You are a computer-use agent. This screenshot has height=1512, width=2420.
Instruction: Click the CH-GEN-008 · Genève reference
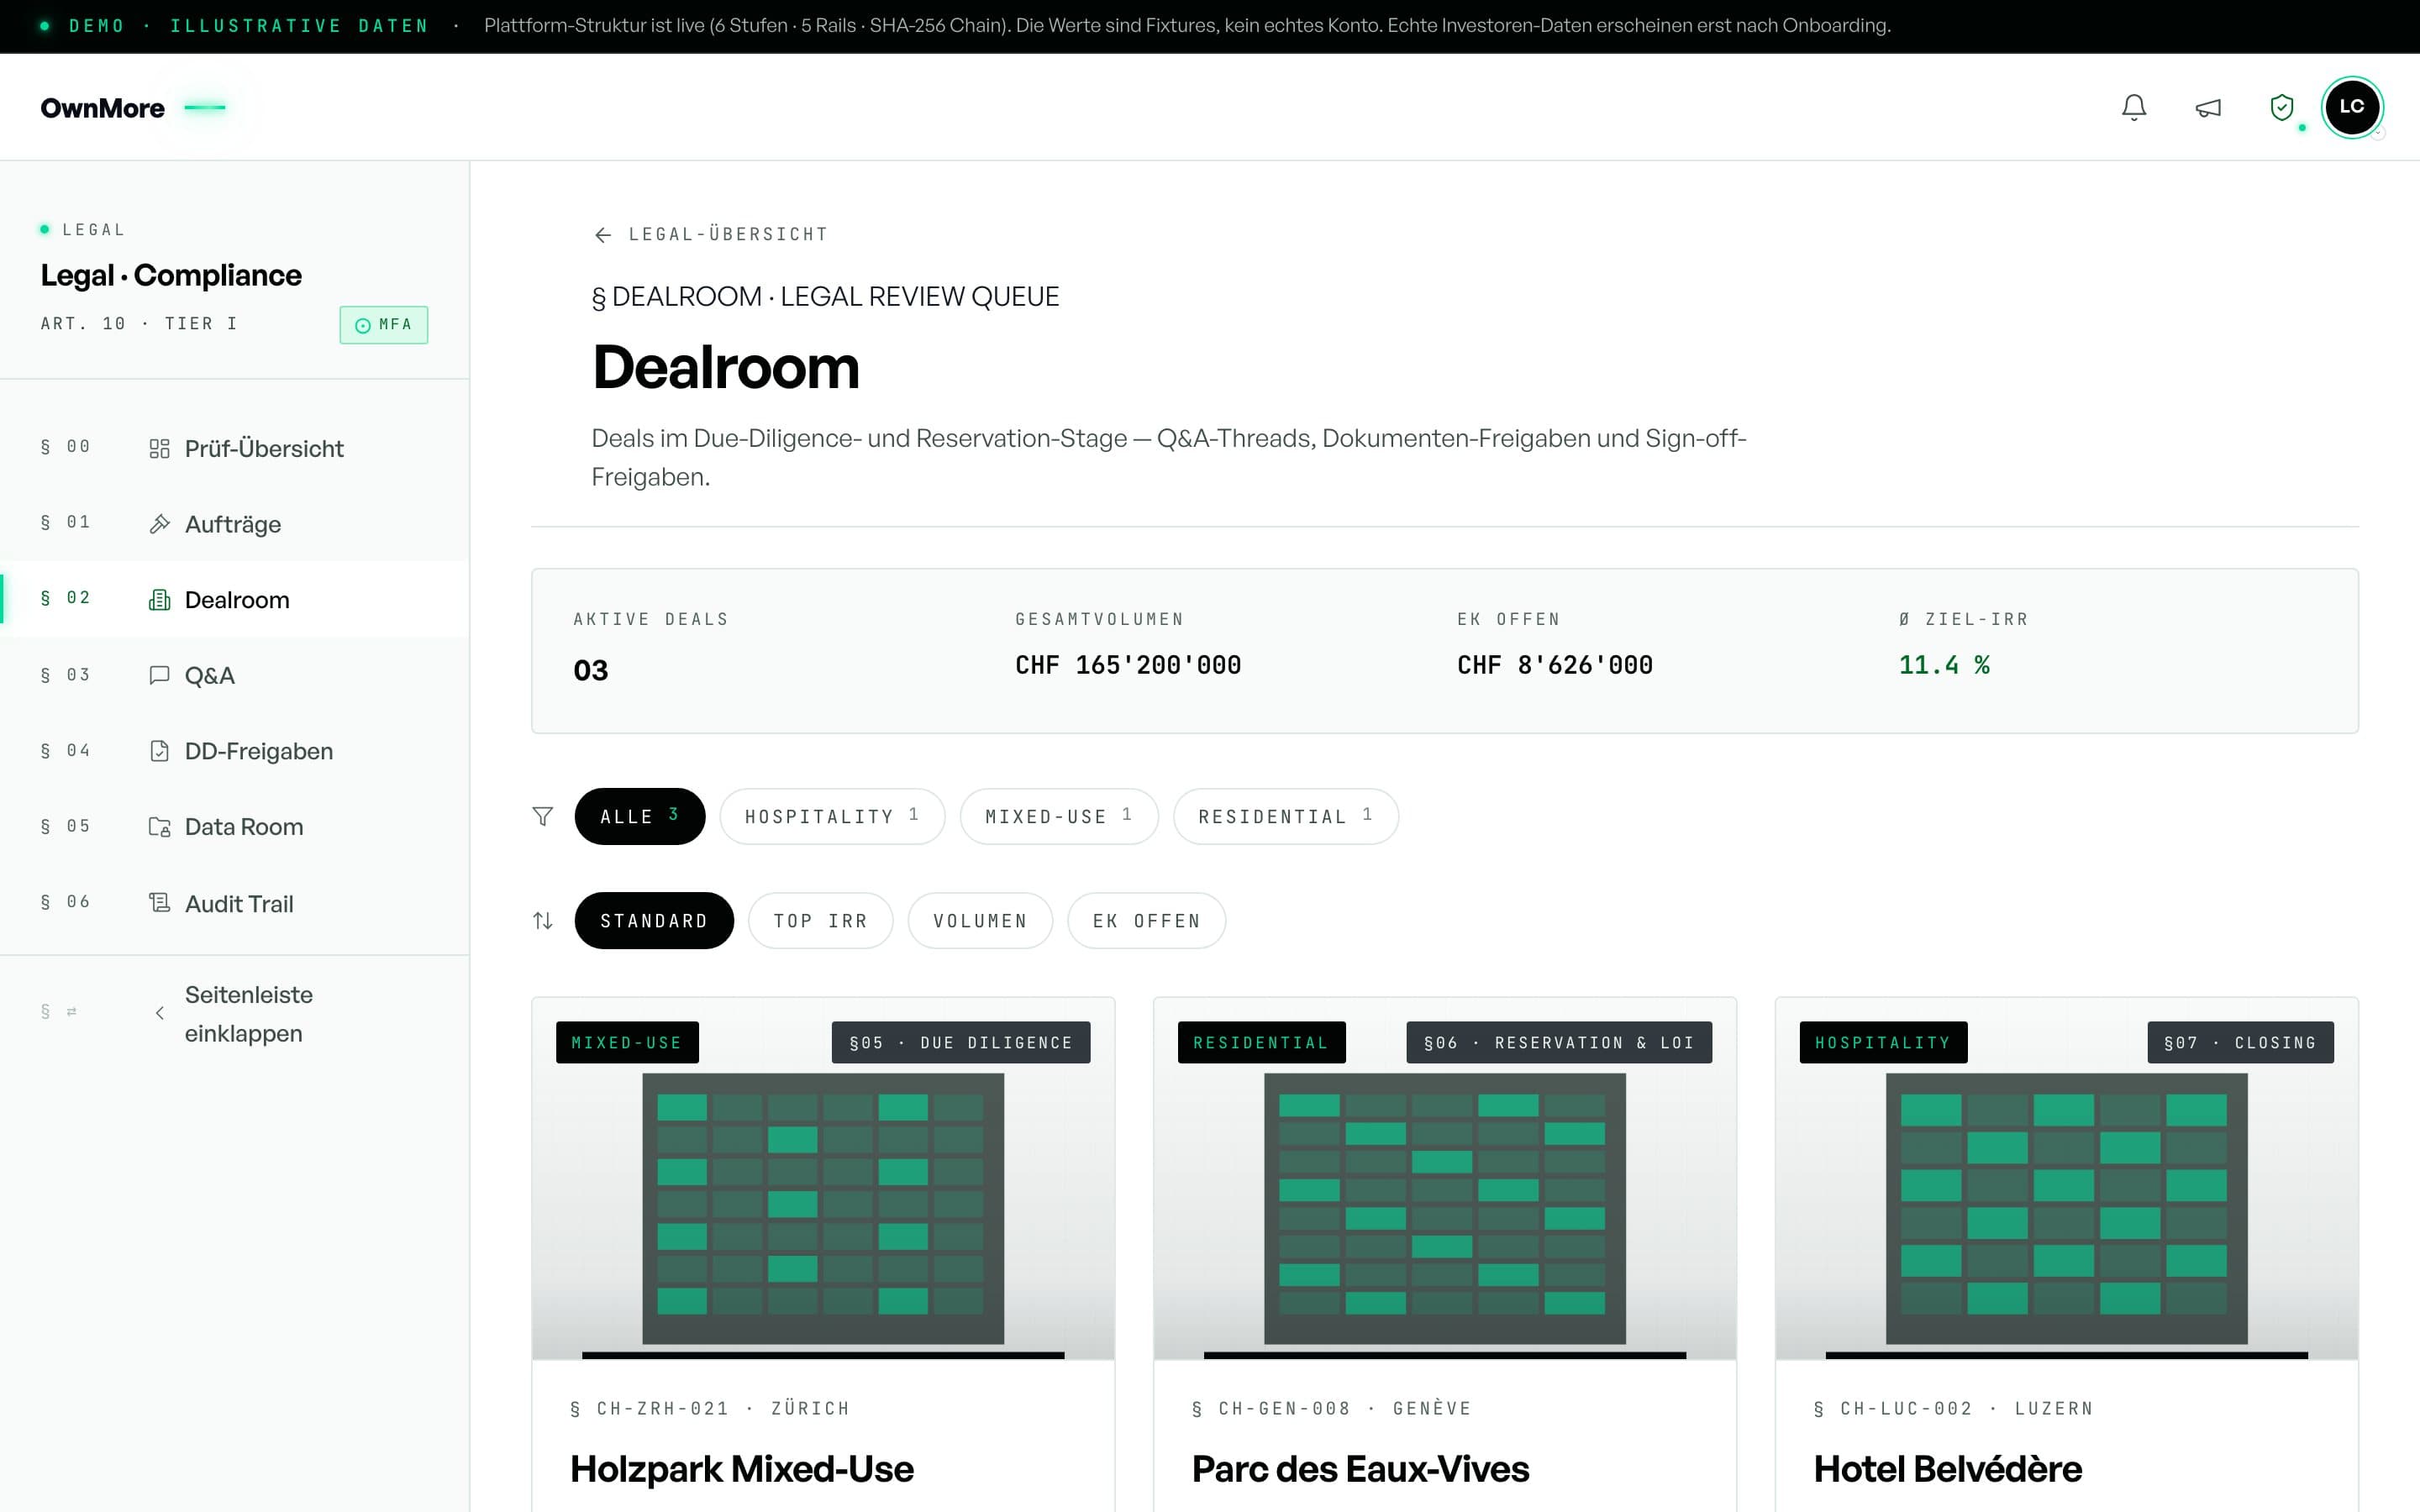[x=1332, y=1408]
